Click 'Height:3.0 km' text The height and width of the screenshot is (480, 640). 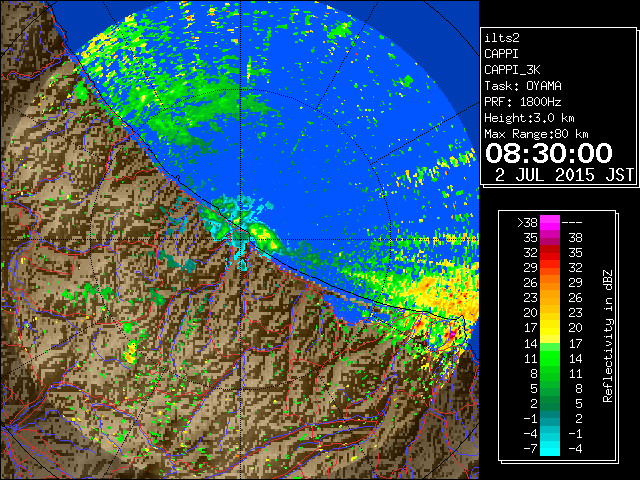(x=529, y=118)
